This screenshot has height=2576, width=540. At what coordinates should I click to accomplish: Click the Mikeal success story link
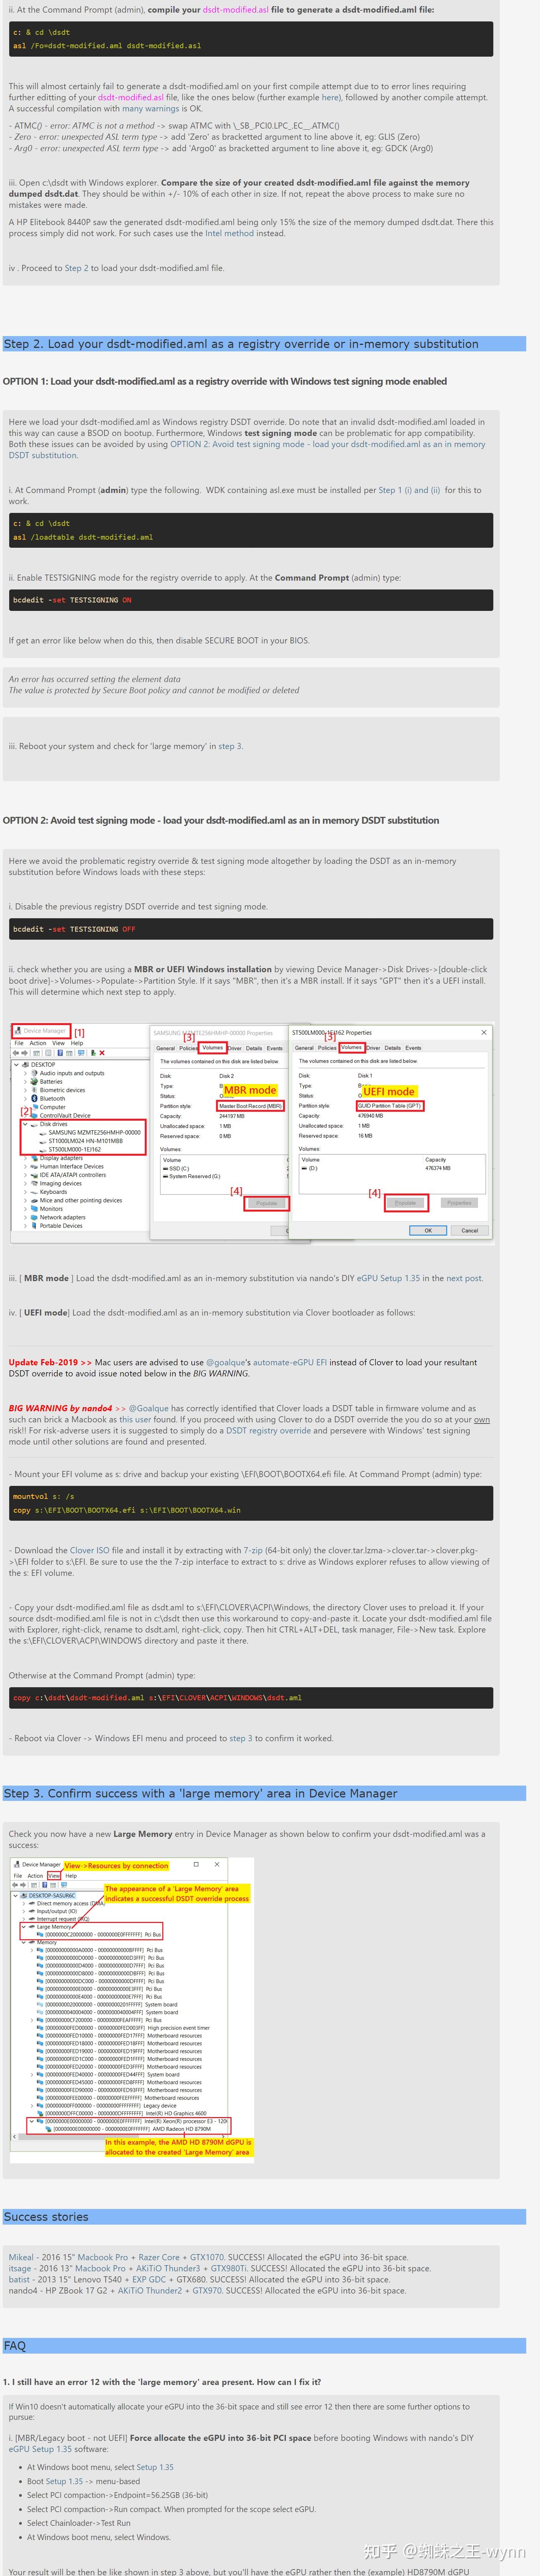coord(21,2257)
